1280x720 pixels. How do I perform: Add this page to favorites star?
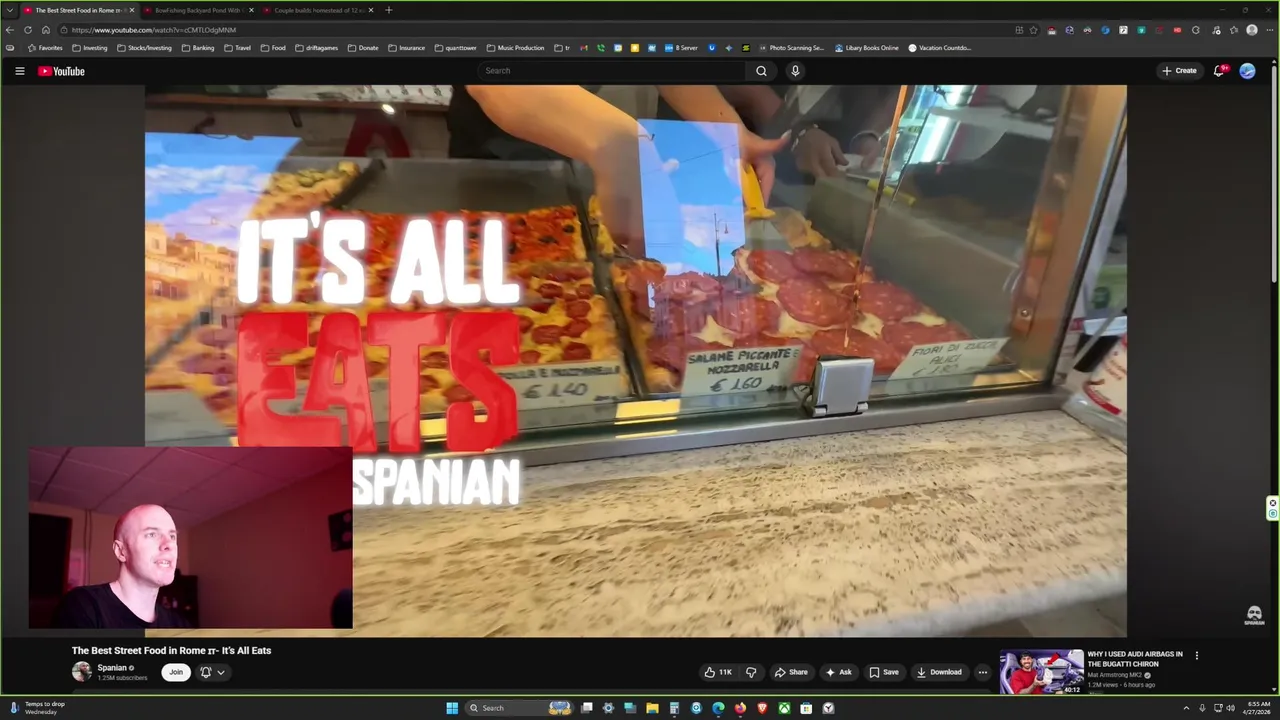[x=1033, y=30]
